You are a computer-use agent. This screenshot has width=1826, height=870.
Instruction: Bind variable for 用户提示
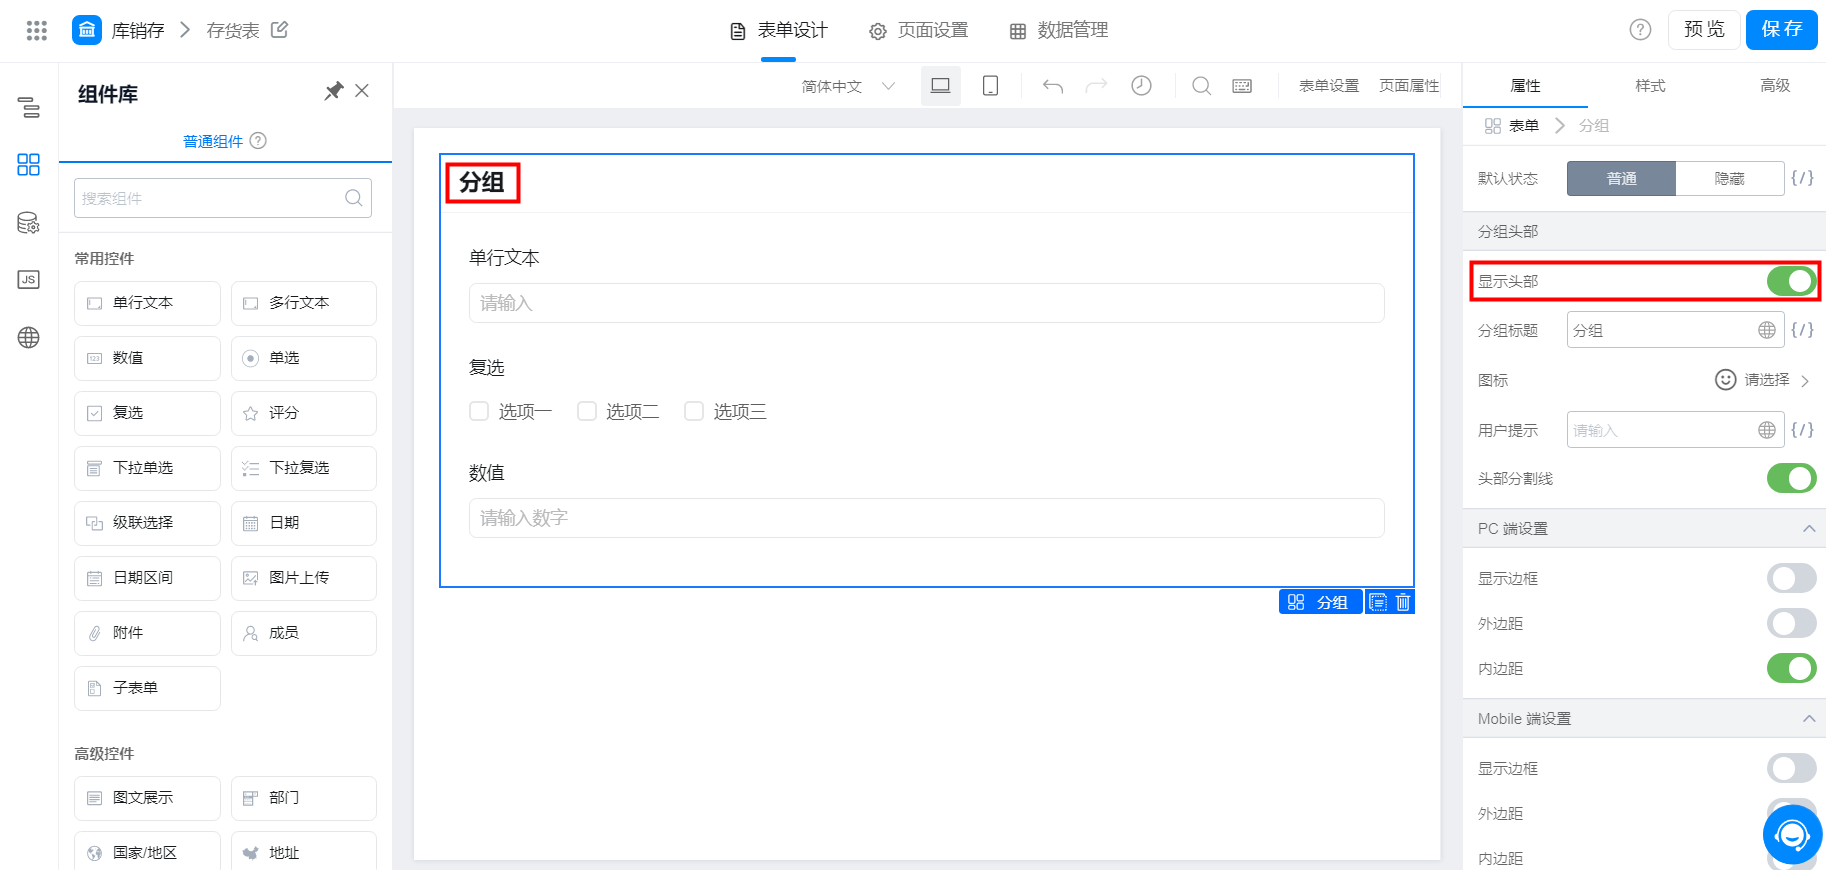click(1802, 430)
